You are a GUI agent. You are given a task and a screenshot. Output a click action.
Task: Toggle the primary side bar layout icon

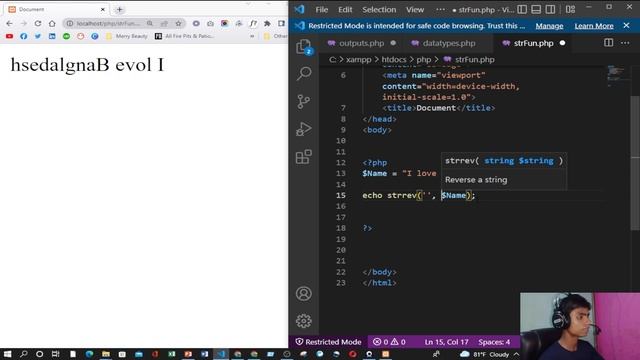522,9
